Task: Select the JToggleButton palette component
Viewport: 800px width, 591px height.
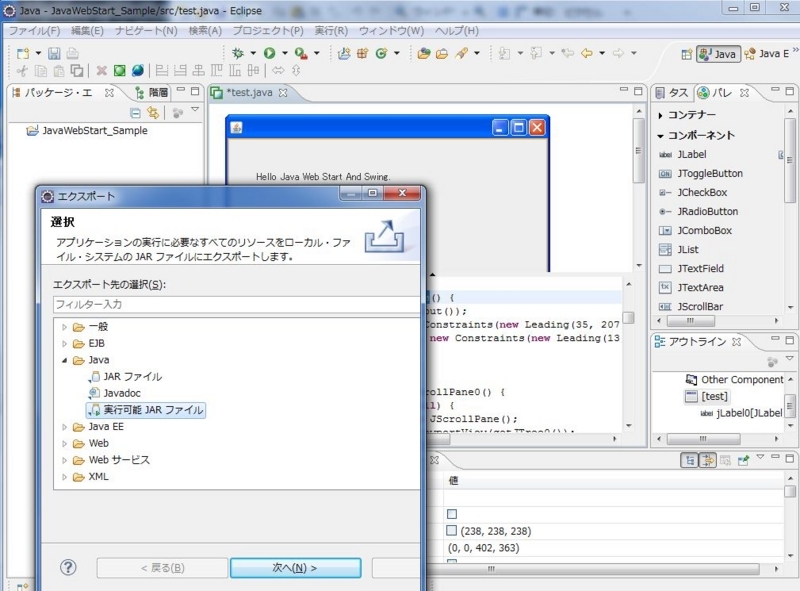Action: tap(701, 173)
